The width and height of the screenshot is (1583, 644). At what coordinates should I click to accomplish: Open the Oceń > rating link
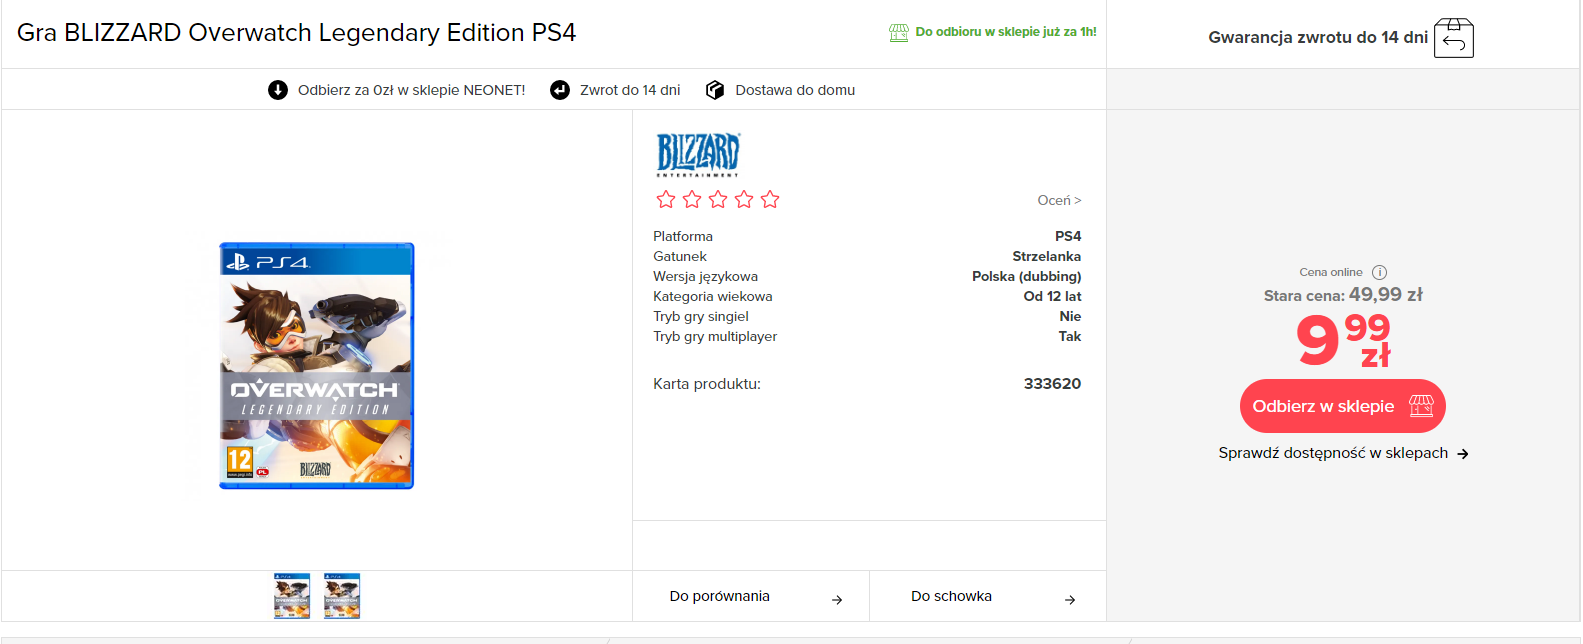(1059, 200)
